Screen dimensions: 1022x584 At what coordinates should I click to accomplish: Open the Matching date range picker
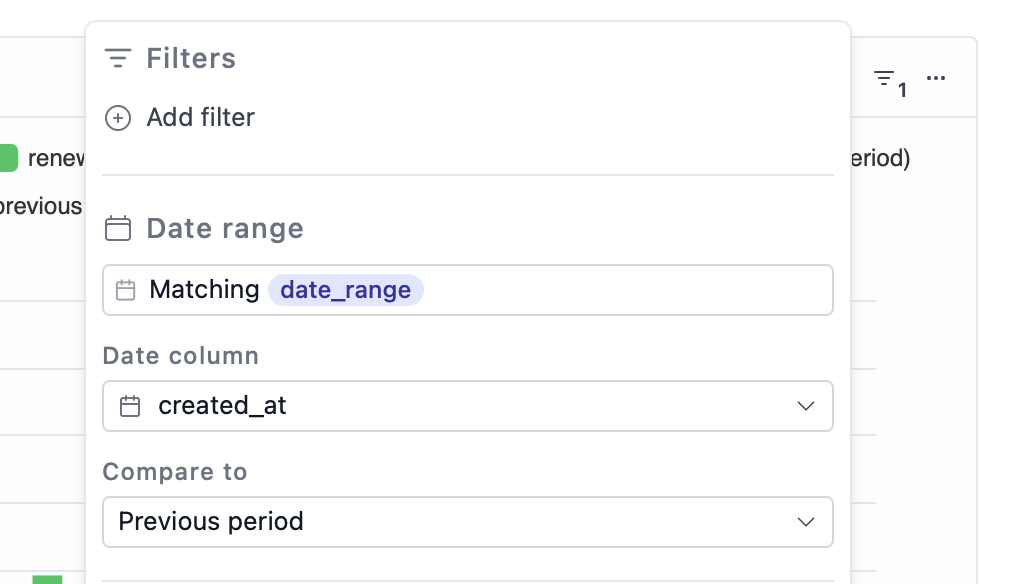pos(468,290)
